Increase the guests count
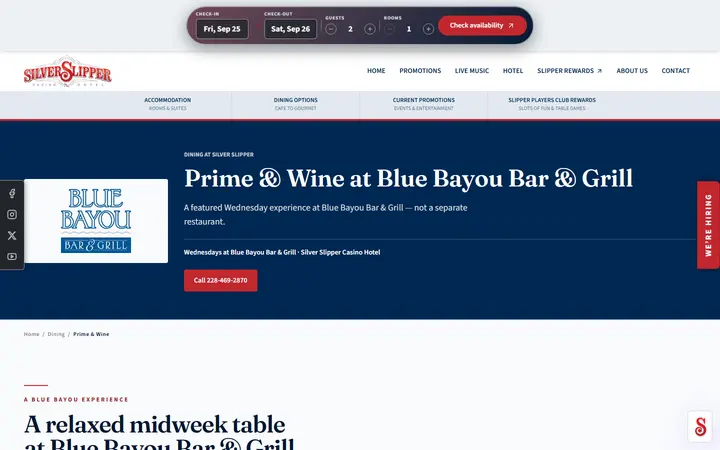Viewport: 720px width, 450px height. pos(370,29)
